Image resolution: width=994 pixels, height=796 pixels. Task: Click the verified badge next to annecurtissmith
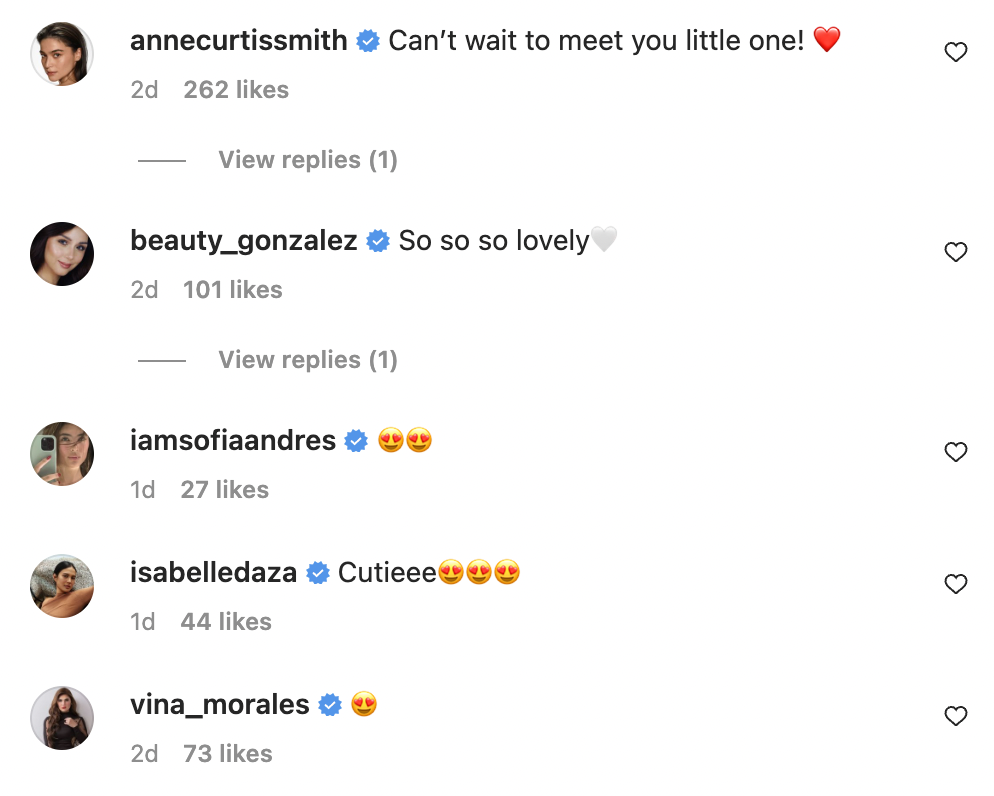367,41
